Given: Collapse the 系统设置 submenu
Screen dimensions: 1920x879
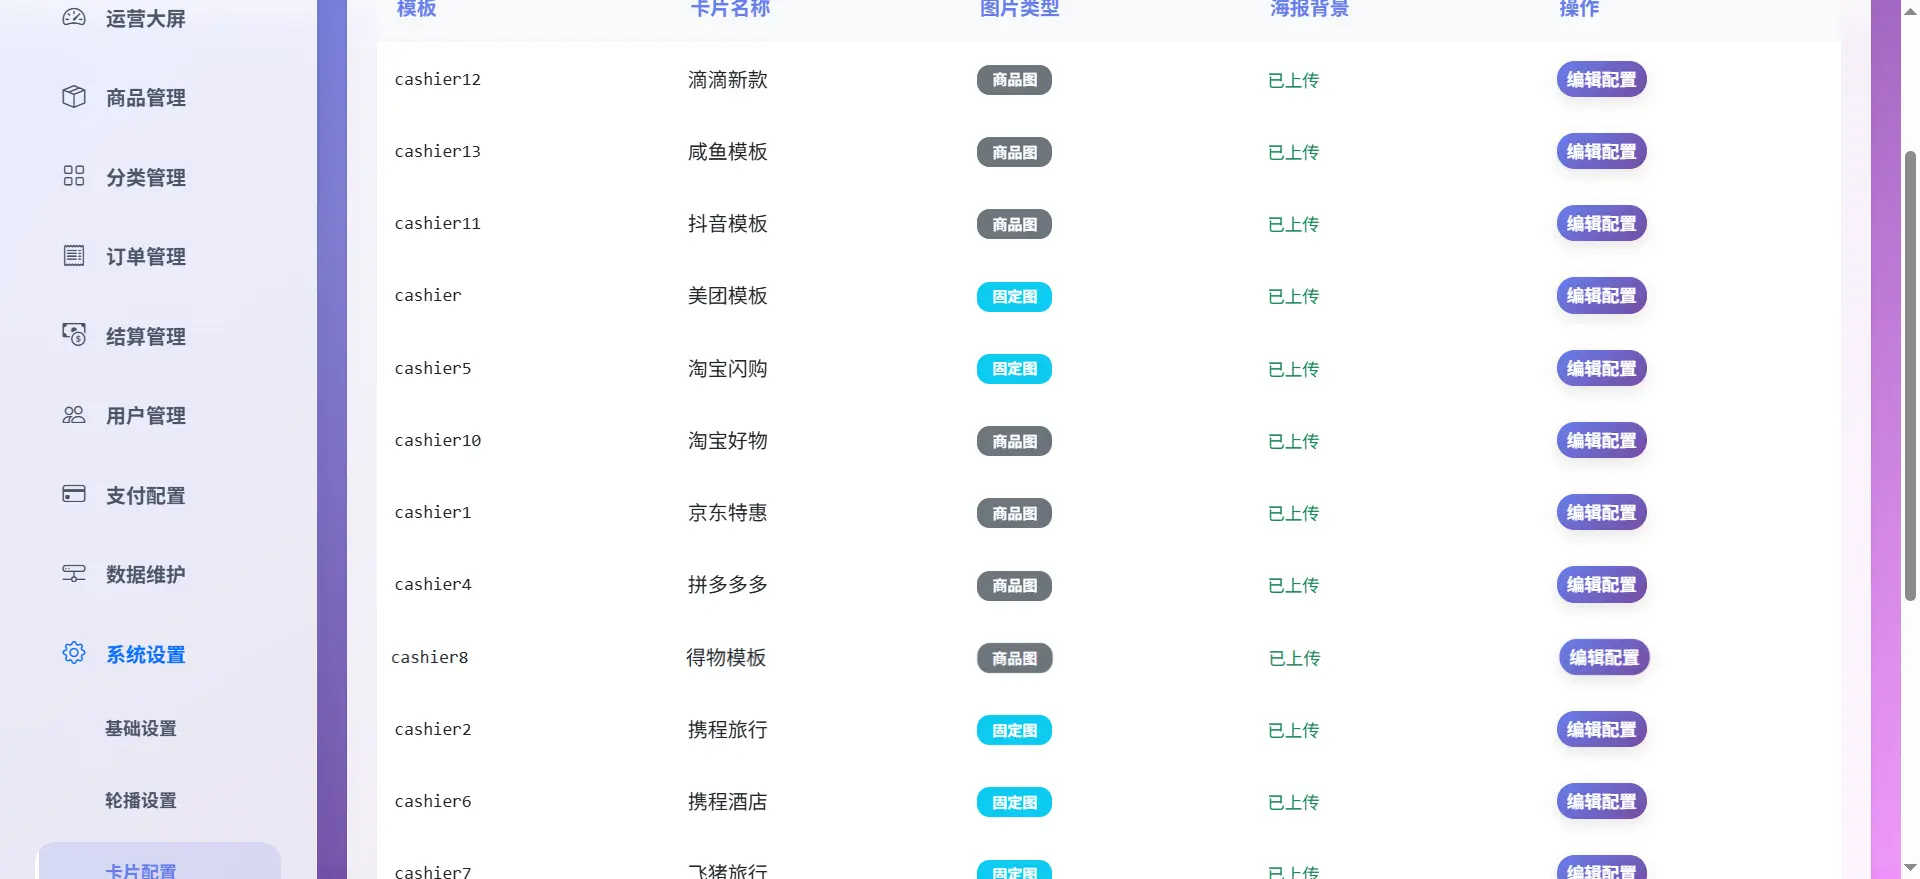Looking at the screenshot, I should 144,654.
